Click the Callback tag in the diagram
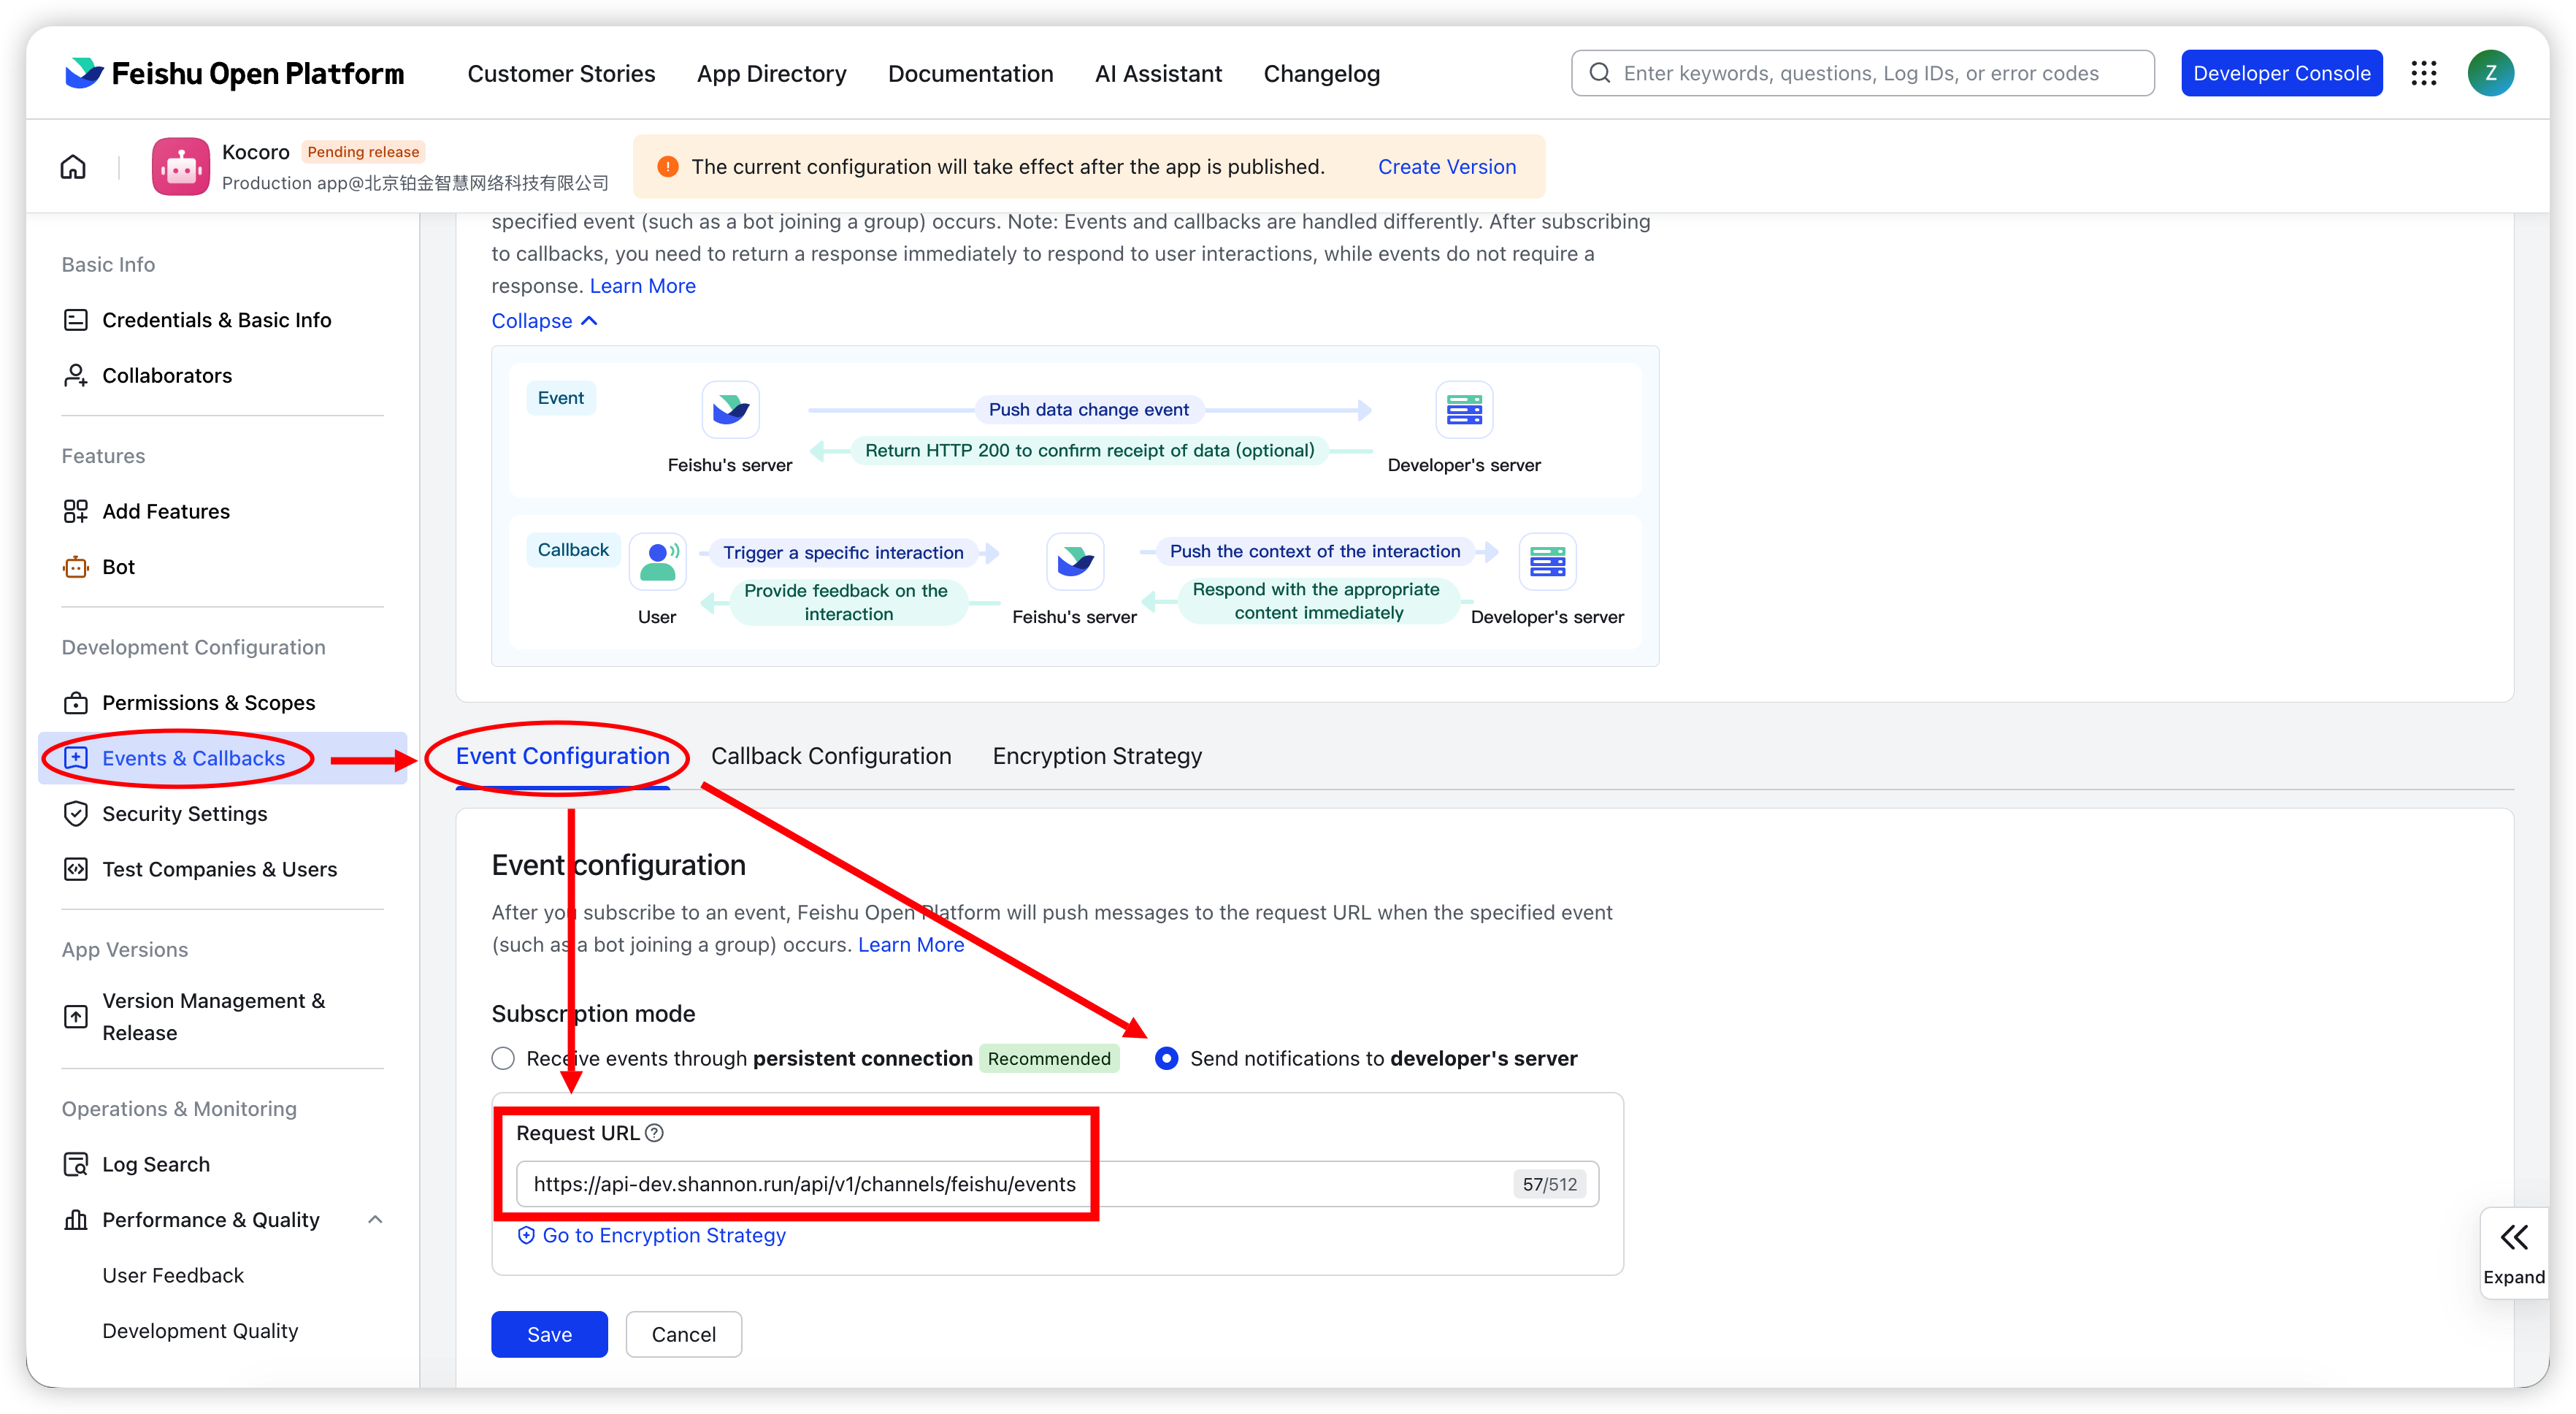 573,550
